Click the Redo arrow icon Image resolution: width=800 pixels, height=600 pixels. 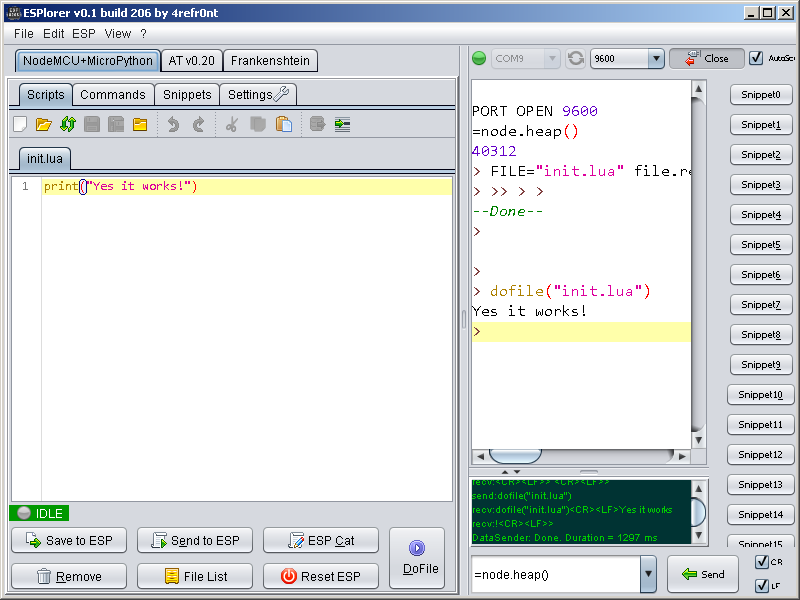click(x=198, y=125)
